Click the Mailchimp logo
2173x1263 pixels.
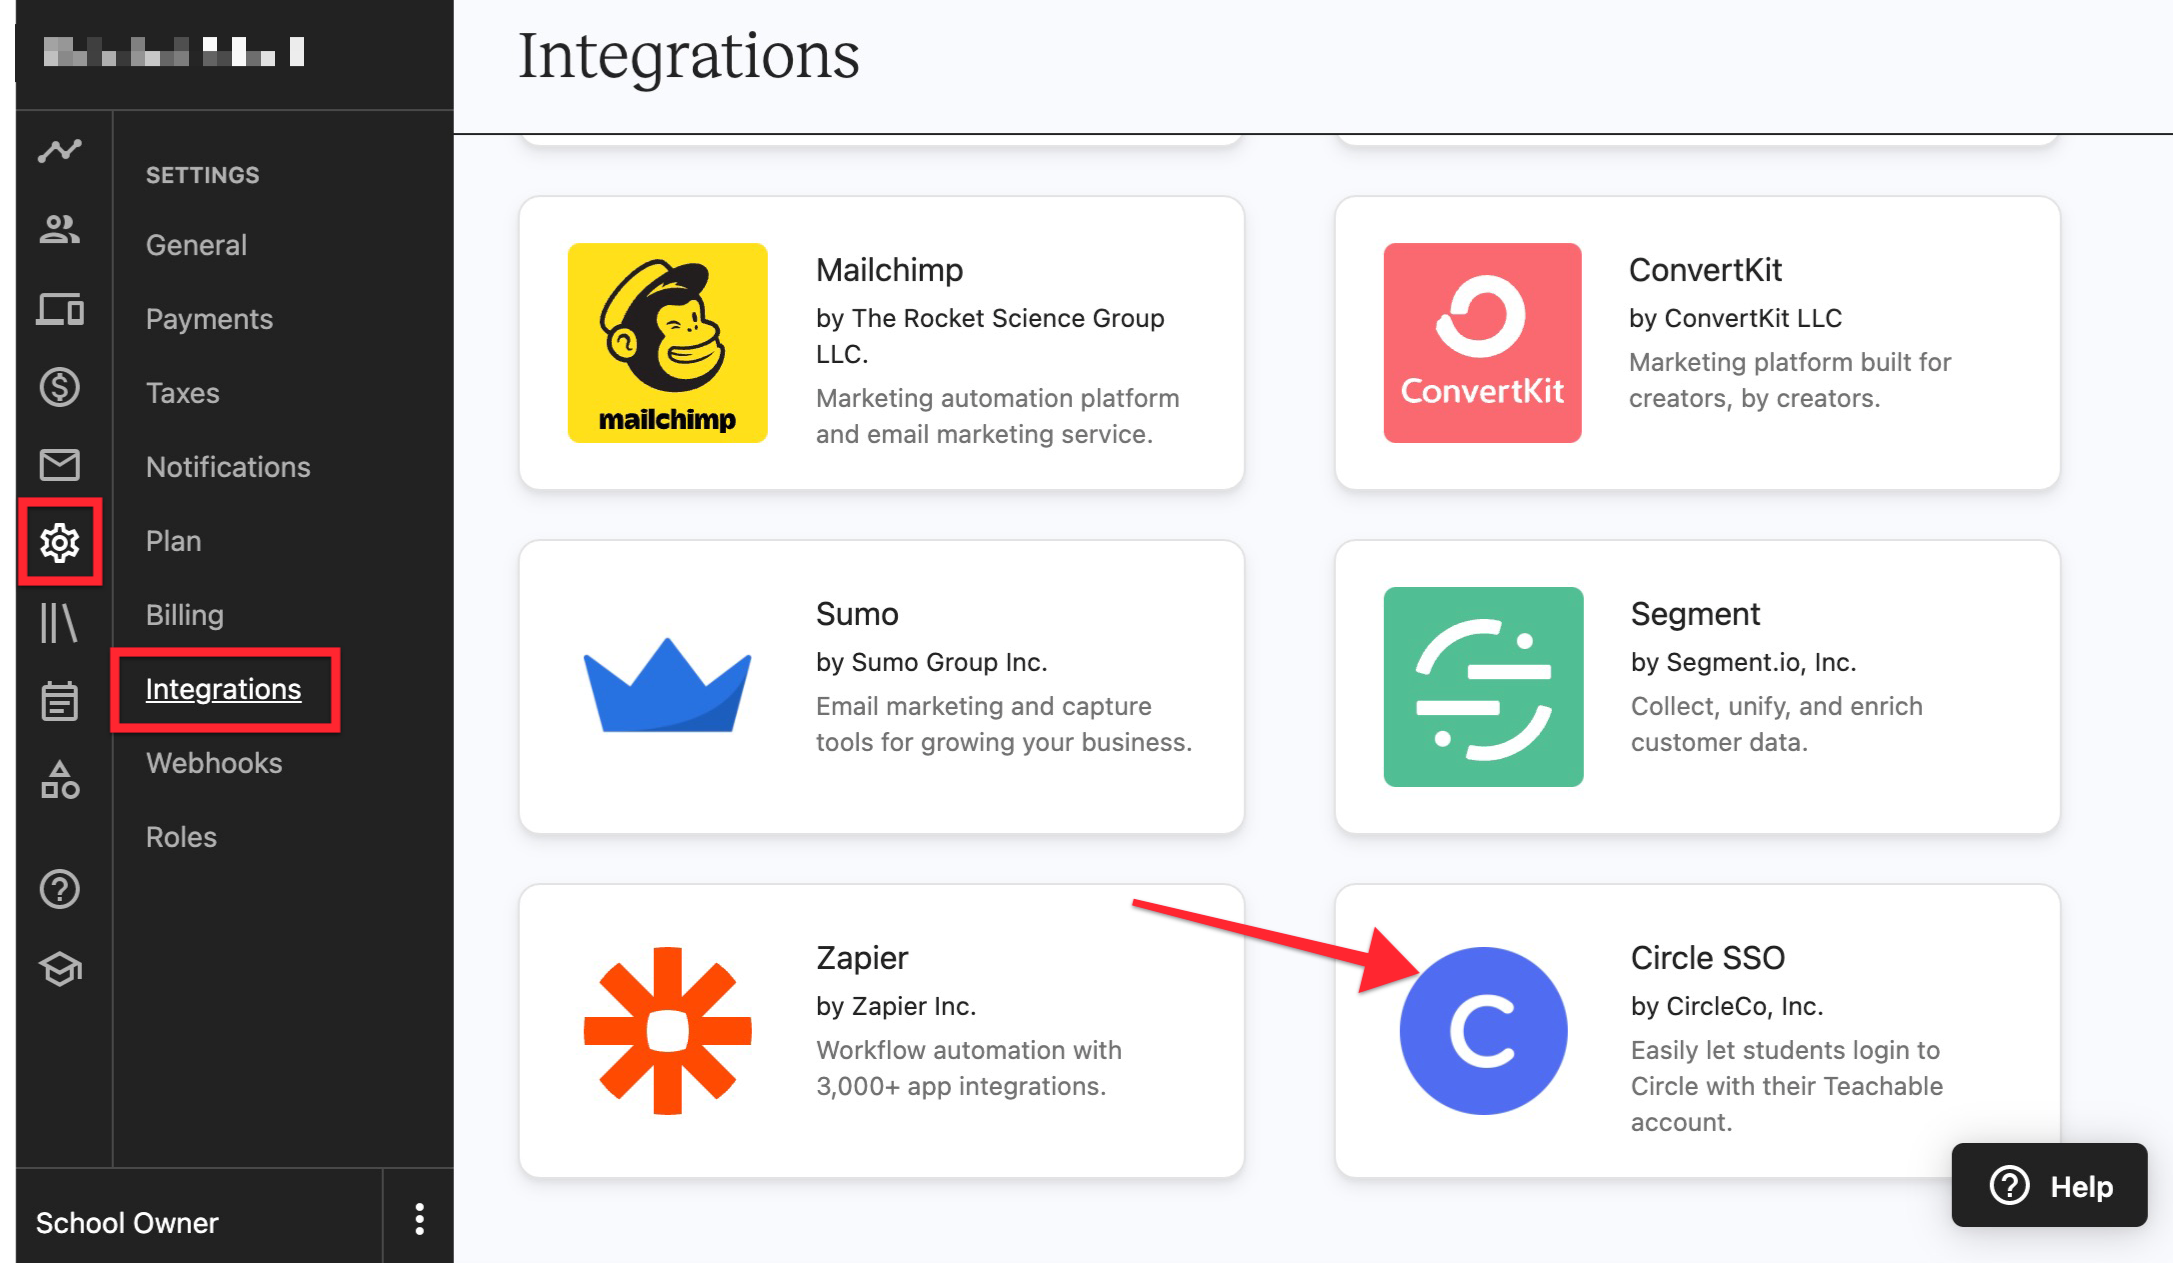point(668,343)
